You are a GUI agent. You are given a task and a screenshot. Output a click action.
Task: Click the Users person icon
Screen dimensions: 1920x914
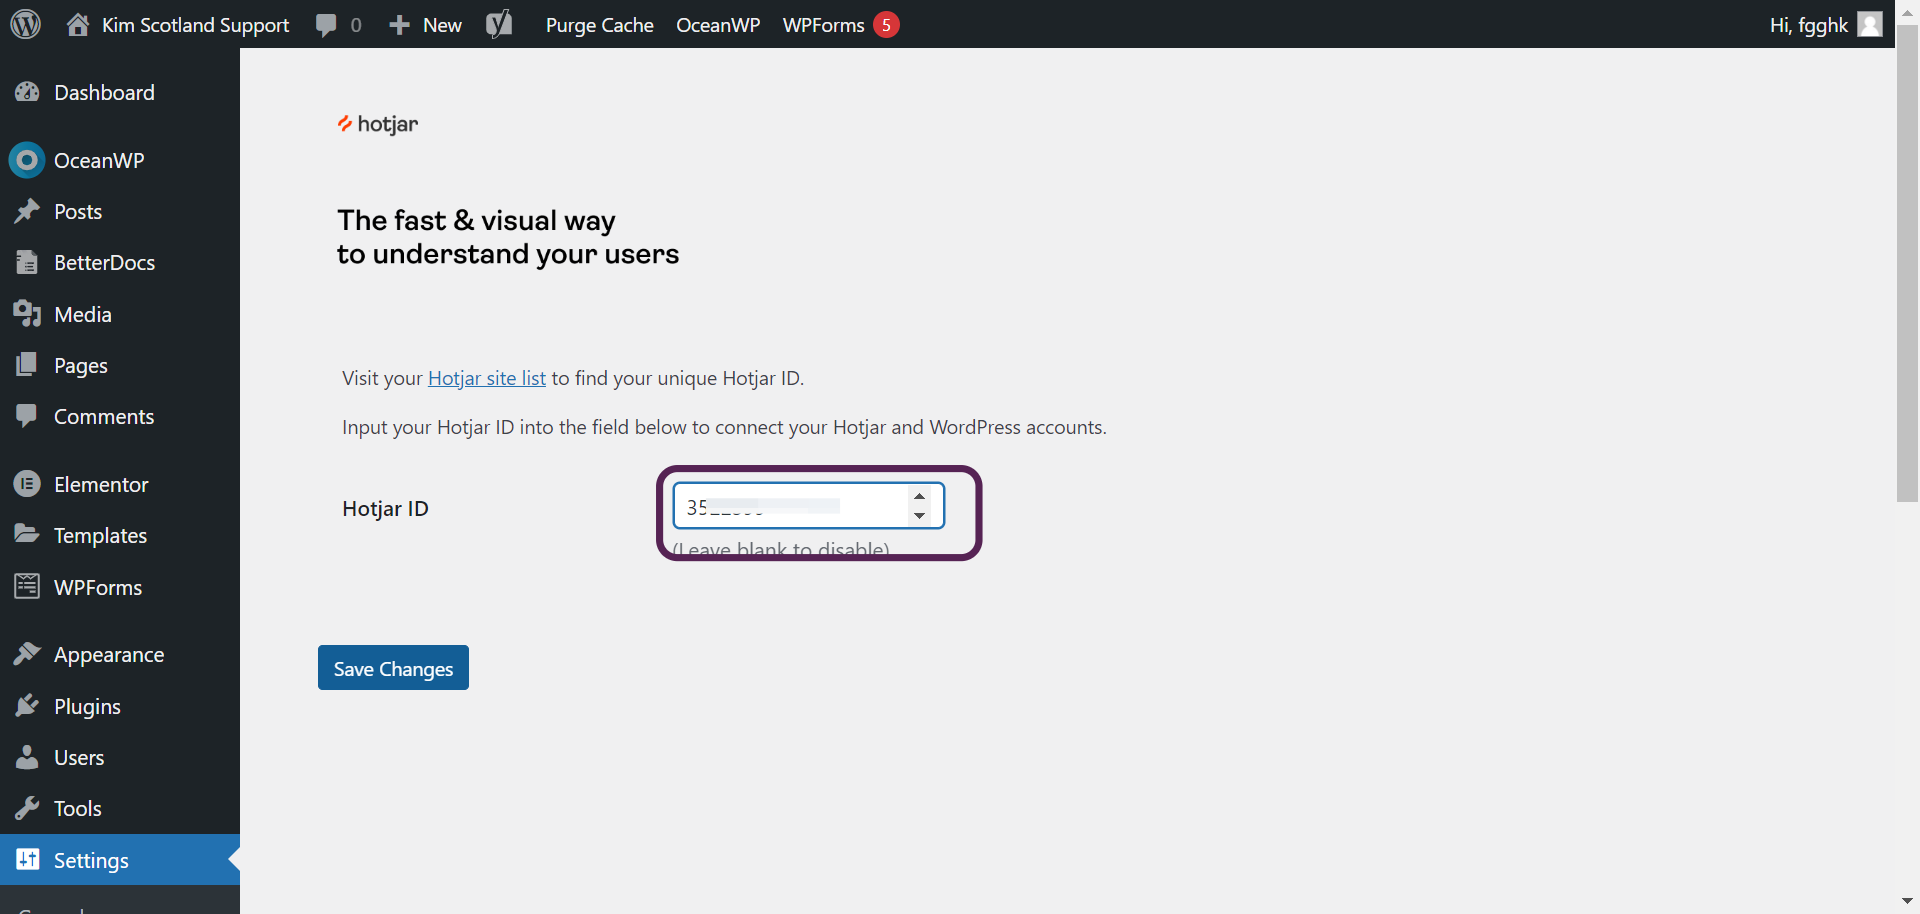coord(27,757)
